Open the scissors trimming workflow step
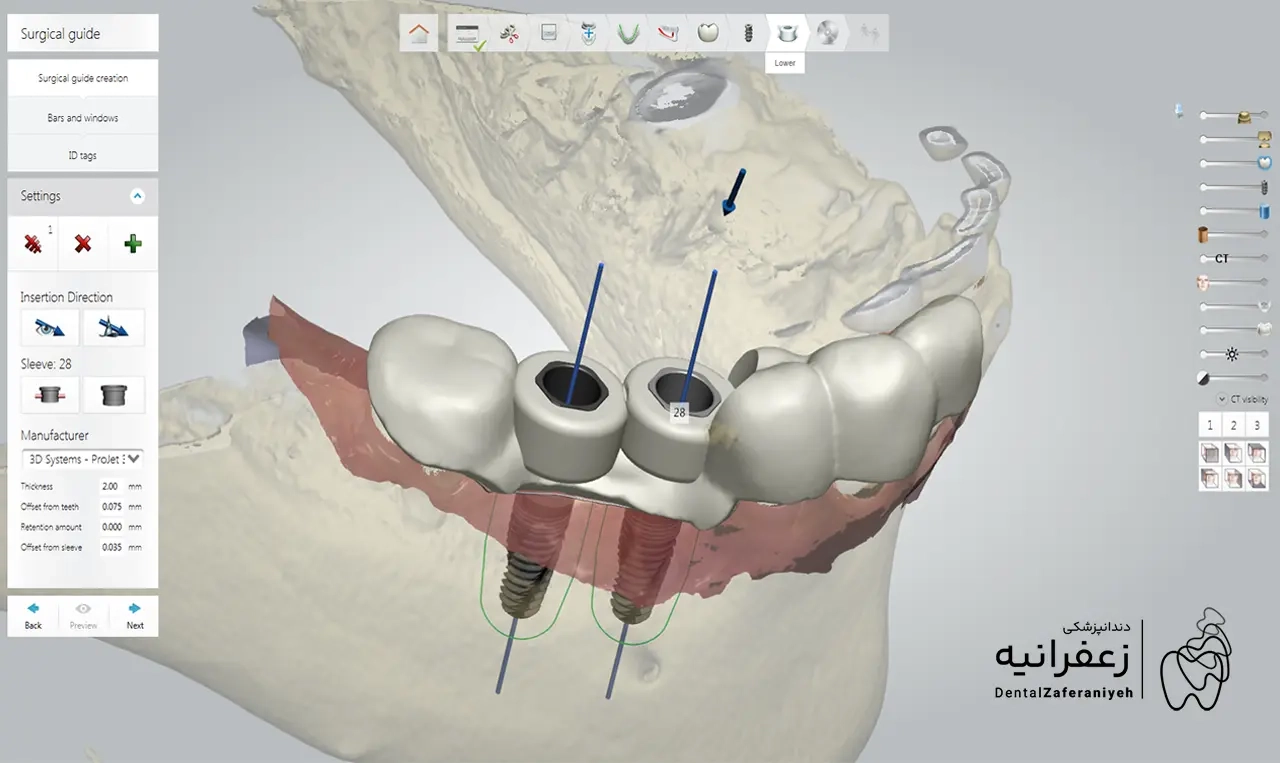The width and height of the screenshot is (1280, 763). pyautogui.click(x=510, y=33)
